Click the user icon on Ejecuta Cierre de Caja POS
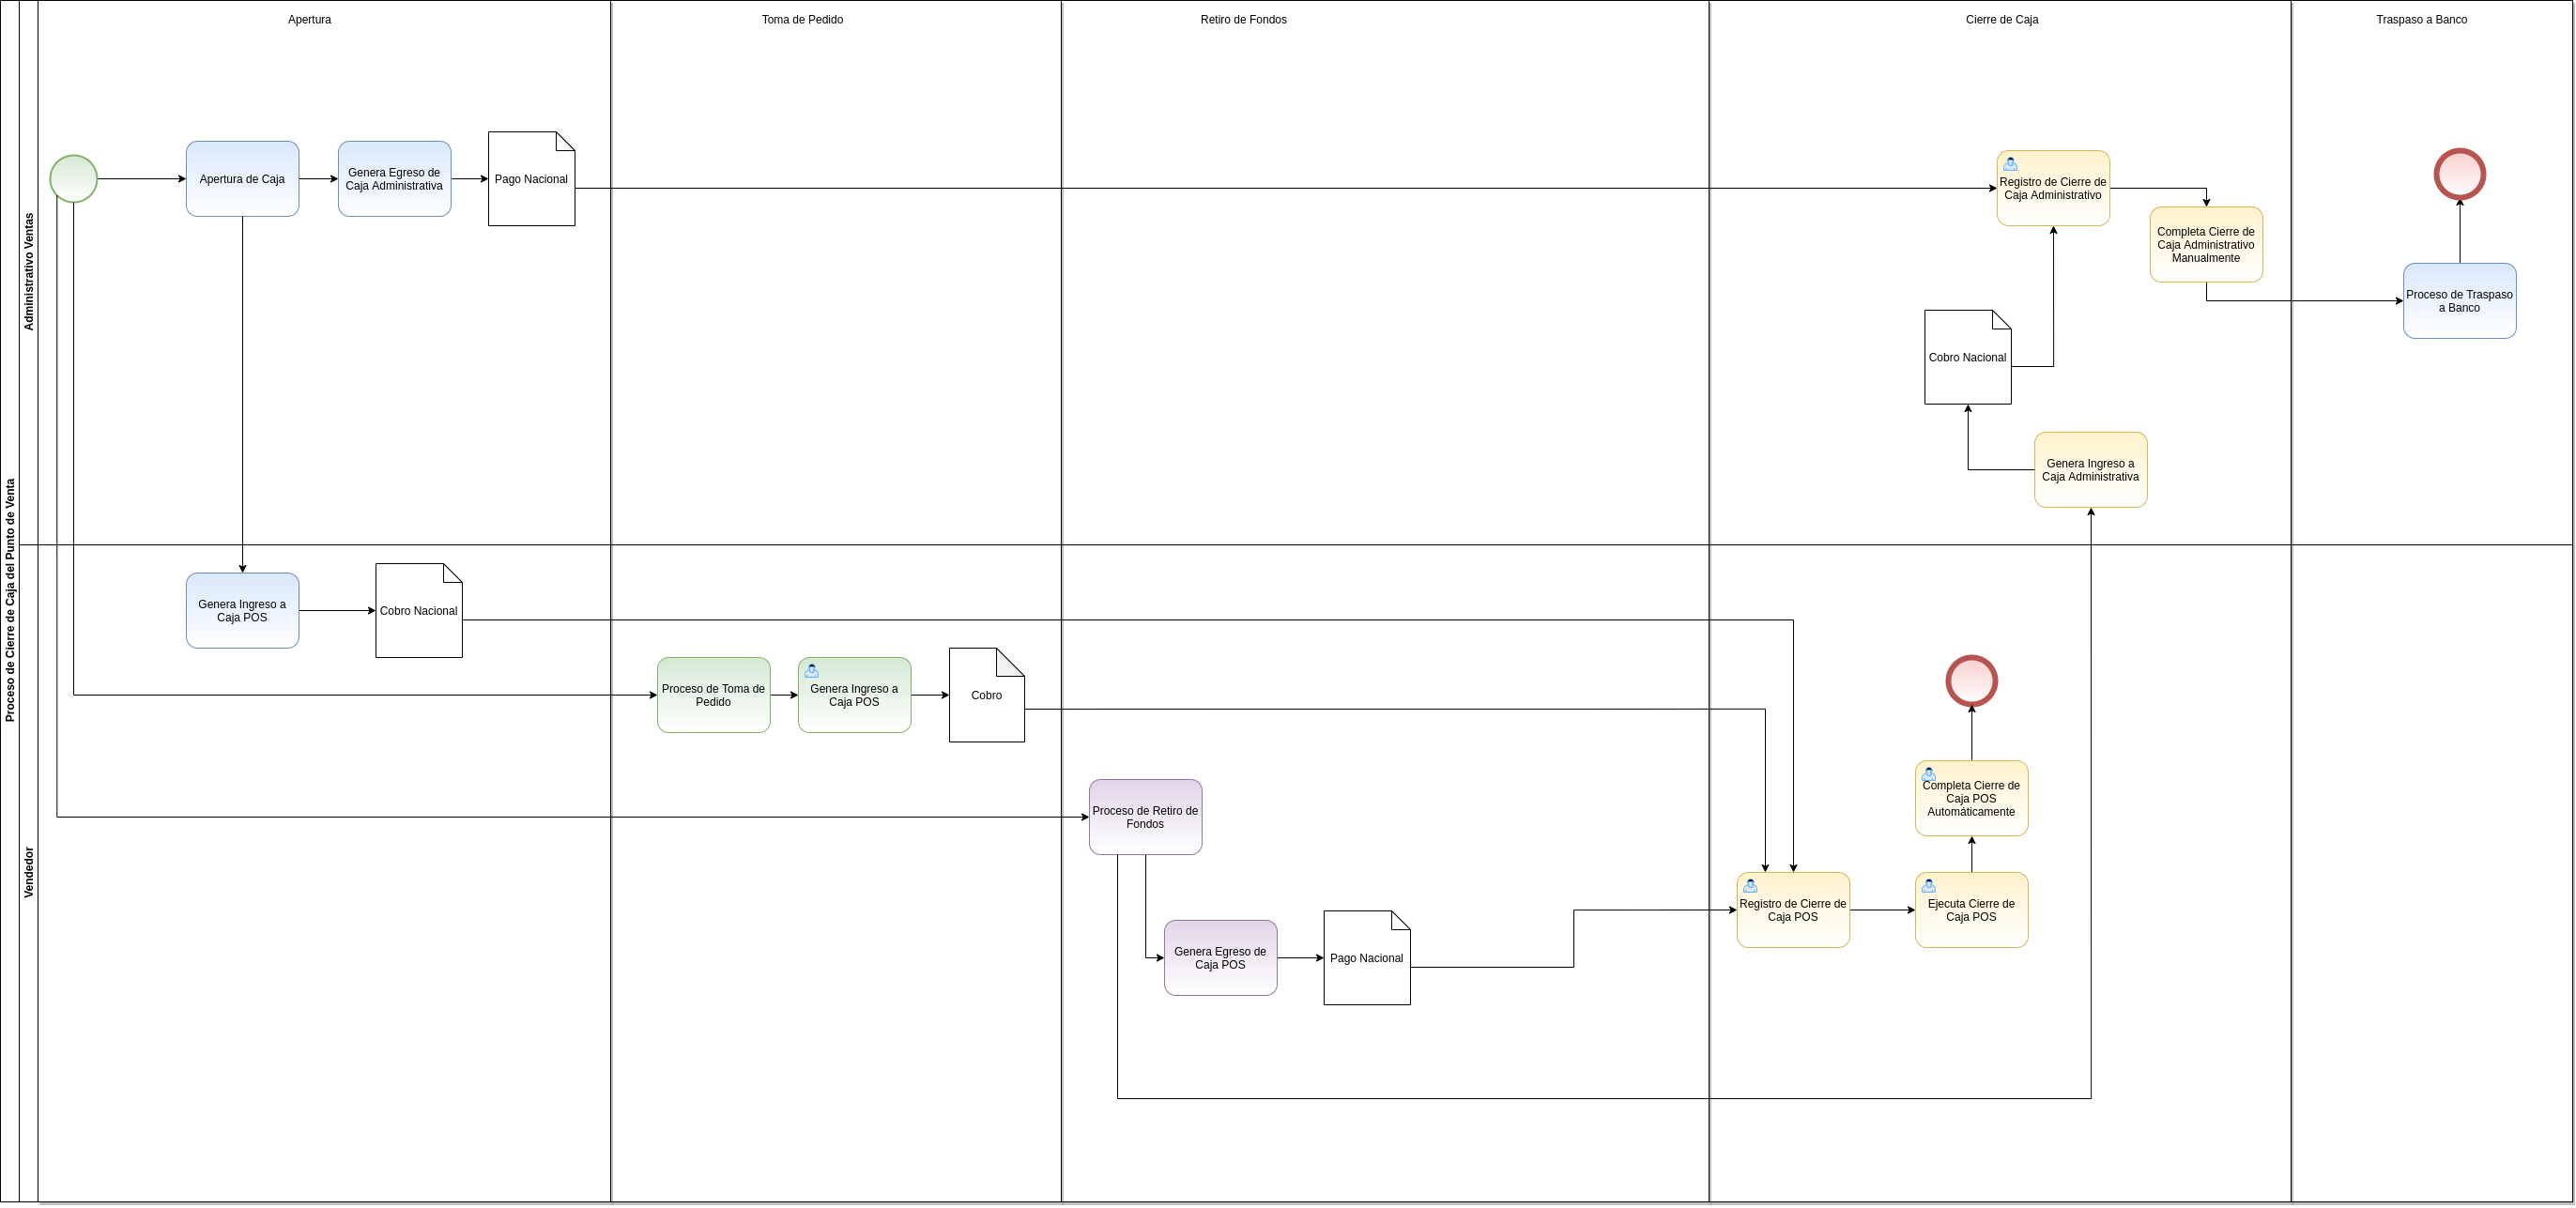This screenshot has height=1208, width=2576. coord(1928,885)
